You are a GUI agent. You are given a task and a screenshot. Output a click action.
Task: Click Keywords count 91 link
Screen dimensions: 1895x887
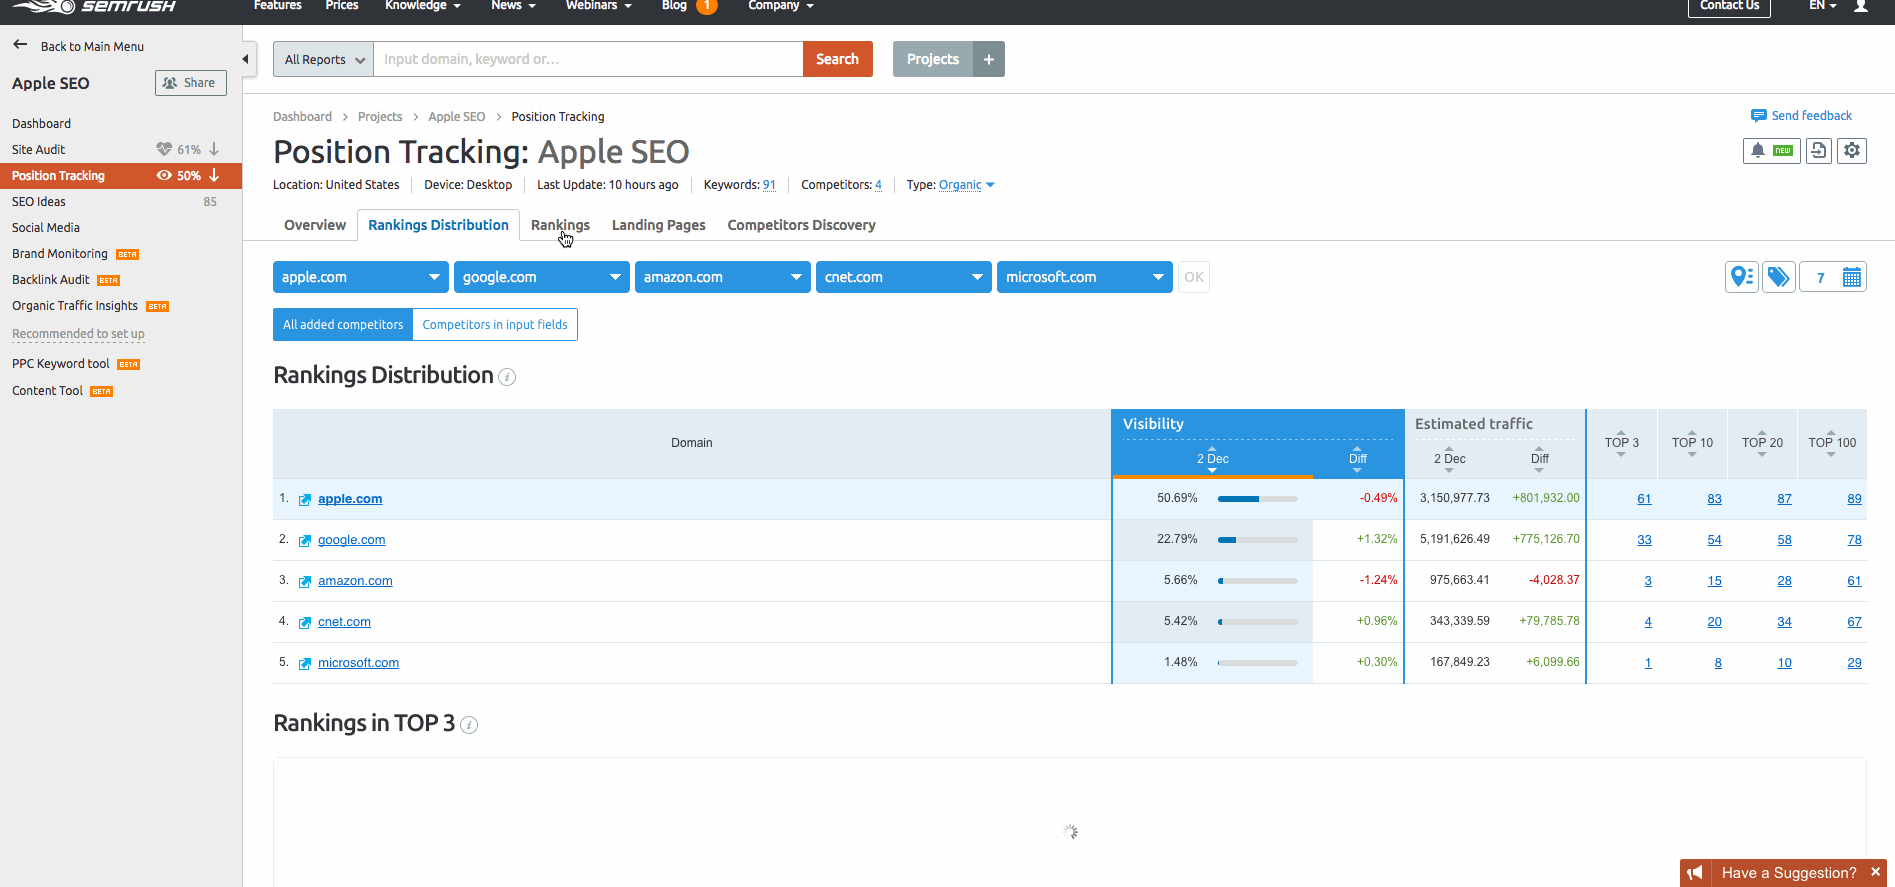pyautogui.click(x=769, y=185)
